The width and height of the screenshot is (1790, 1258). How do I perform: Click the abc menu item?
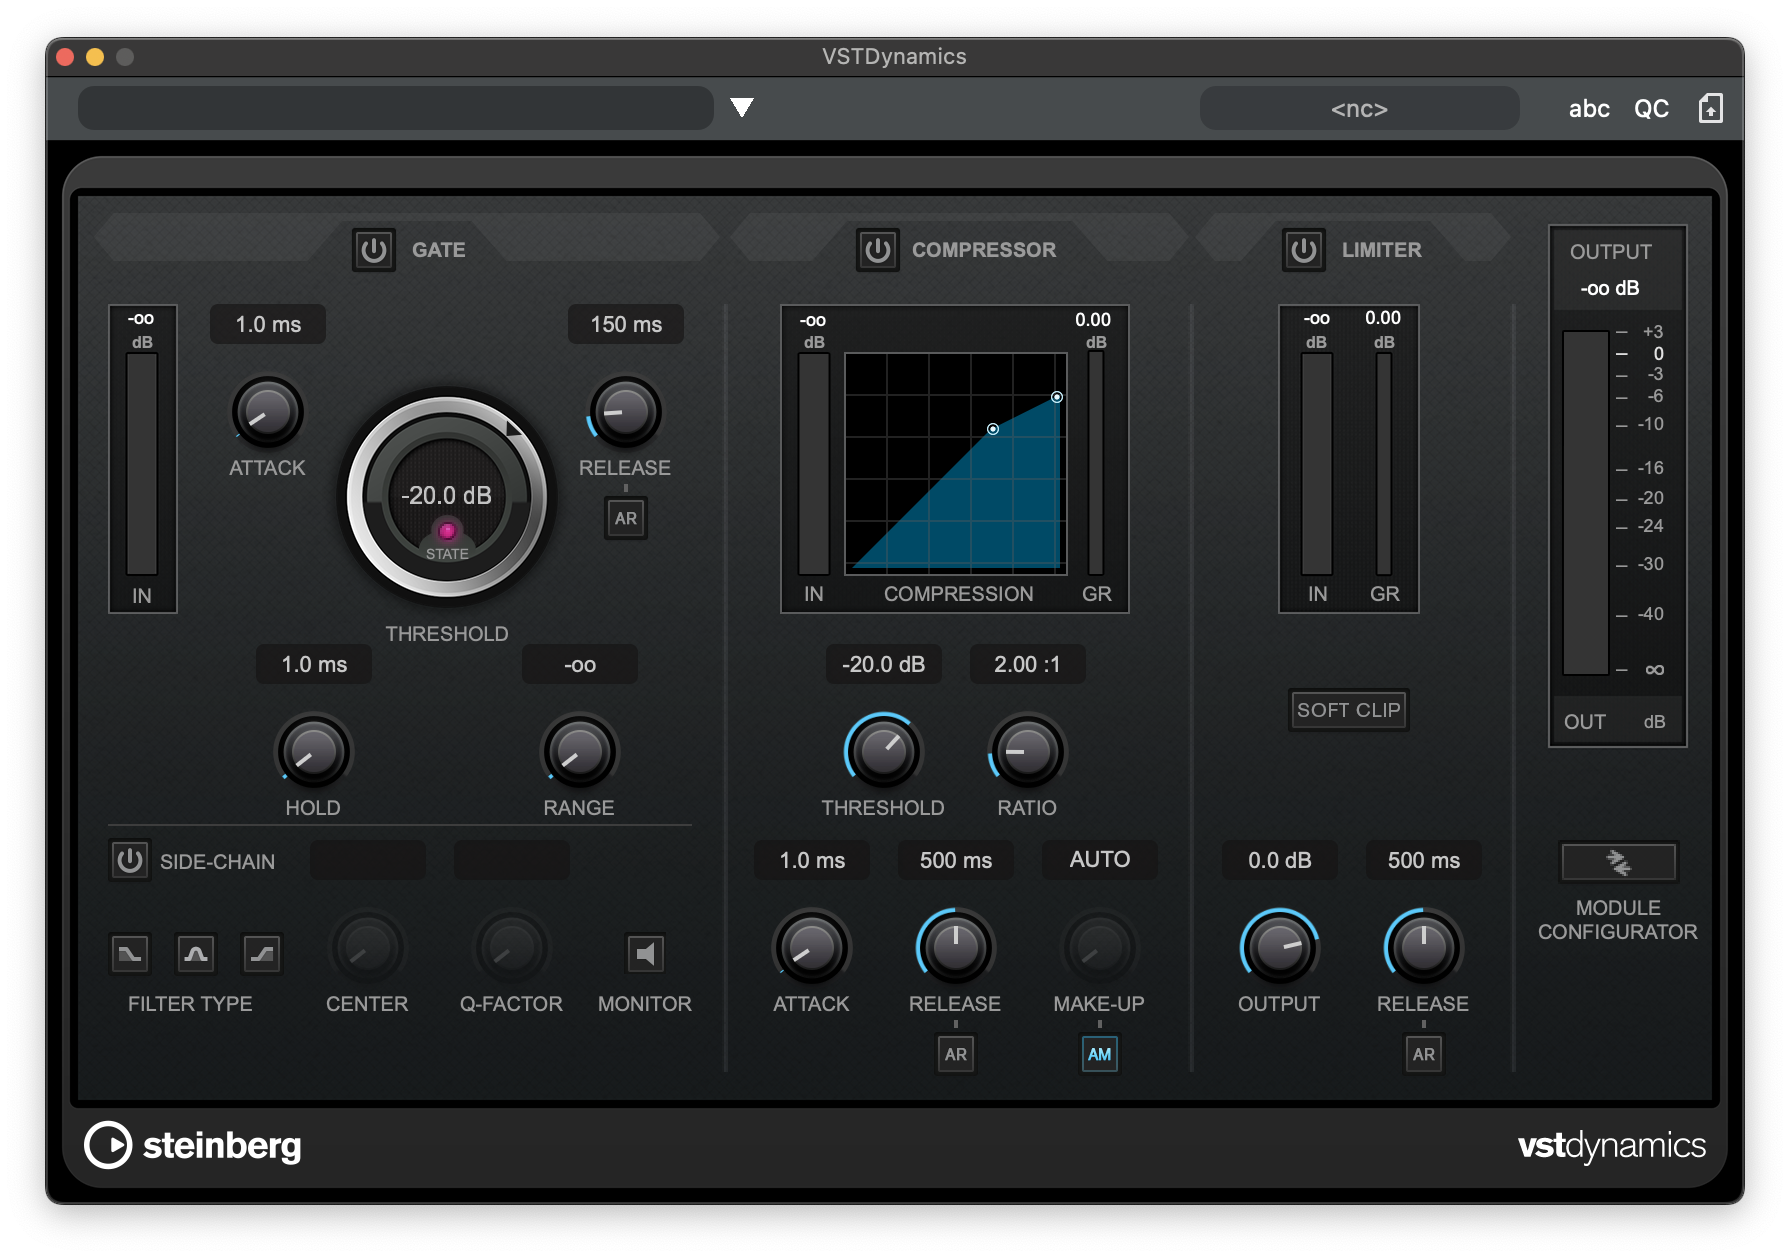point(1588,108)
